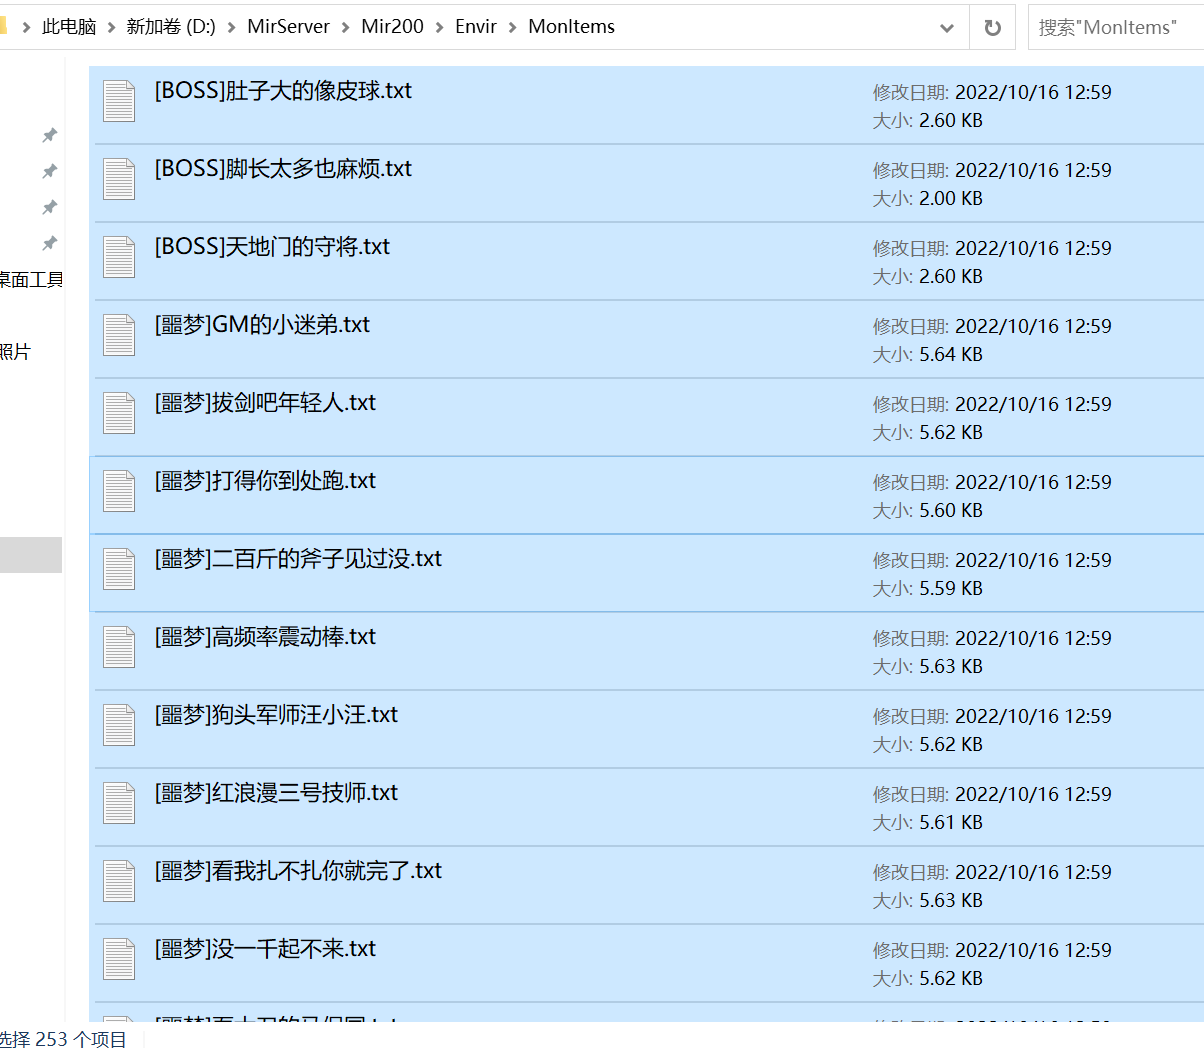This screenshot has height=1057, width=1204.
Task: Click the file icon of [BOSS]肚子大的像皮球.txt
Action: (119, 101)
